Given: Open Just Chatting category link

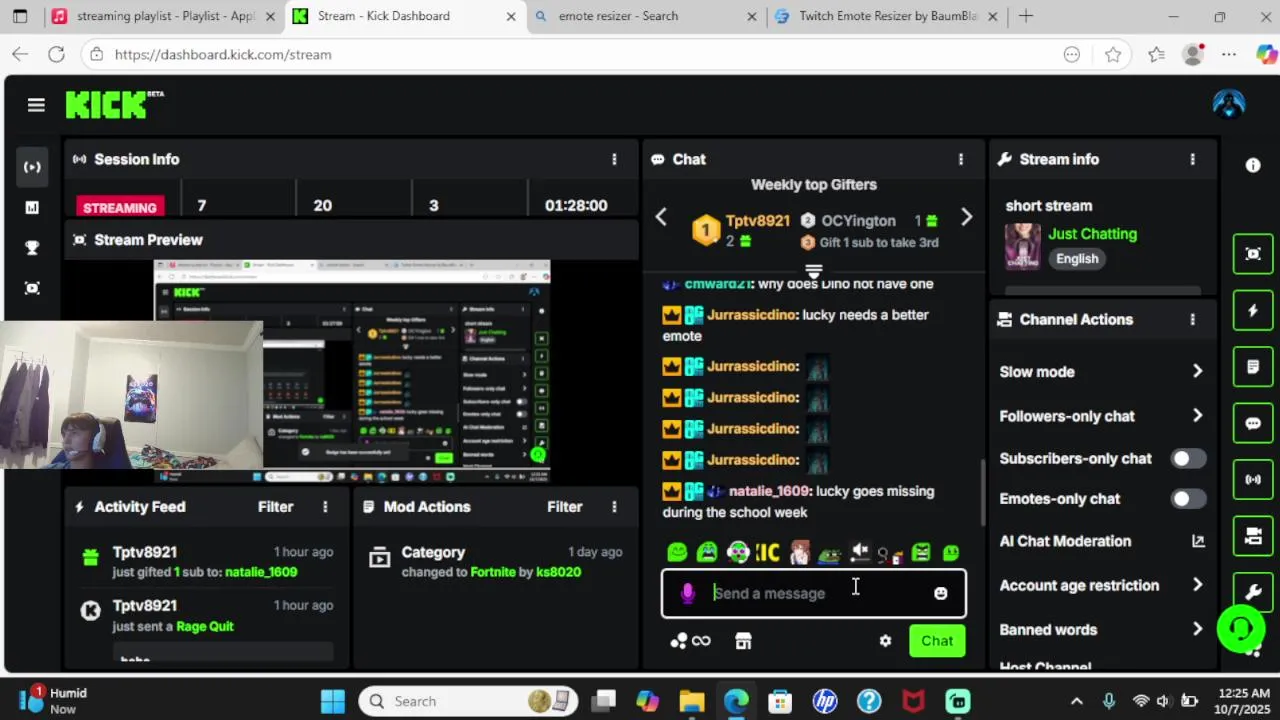Looking at the screenshot, I should coord(1092,234).
